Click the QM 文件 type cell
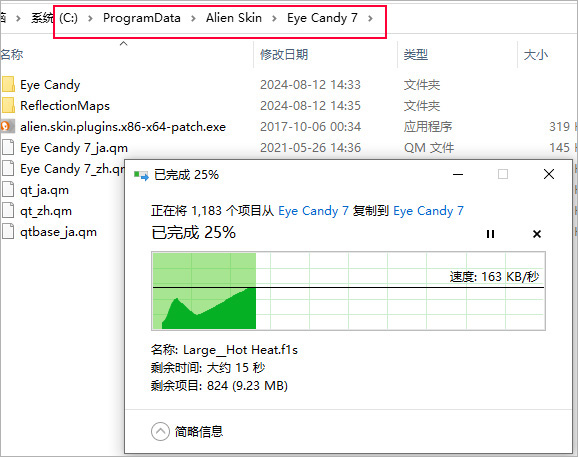The image size is (578, 457). [429, 148]
